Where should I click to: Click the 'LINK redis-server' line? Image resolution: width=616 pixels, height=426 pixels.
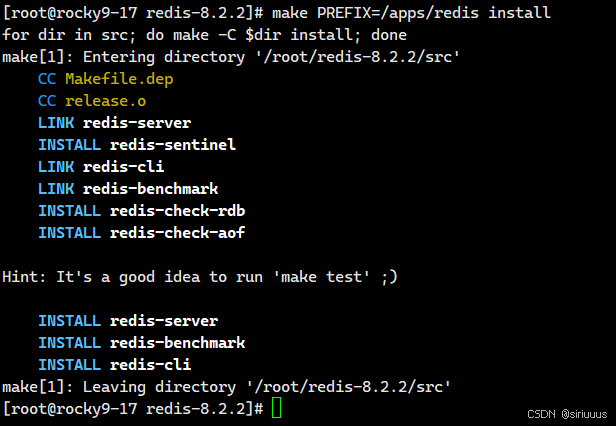115,123
